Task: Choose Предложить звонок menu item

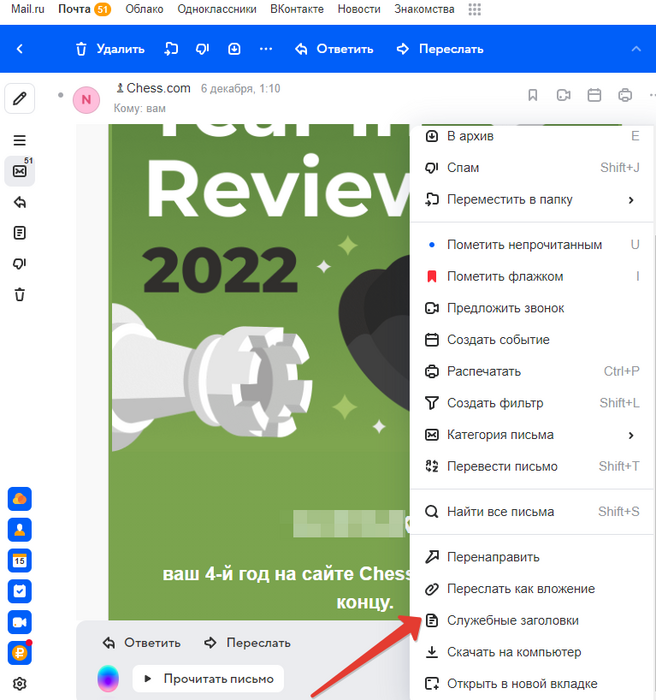Action: 532,308
